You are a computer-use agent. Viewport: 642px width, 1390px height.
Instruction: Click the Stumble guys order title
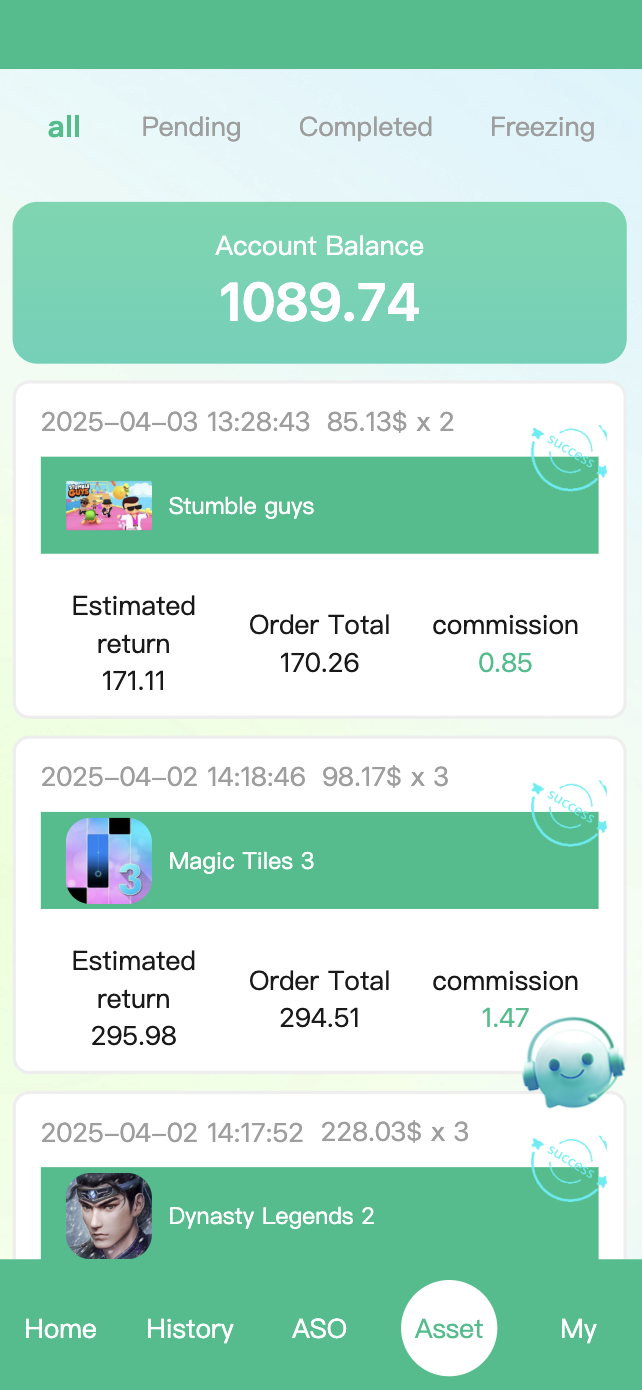pyautogui.click(x=241, y=507)
